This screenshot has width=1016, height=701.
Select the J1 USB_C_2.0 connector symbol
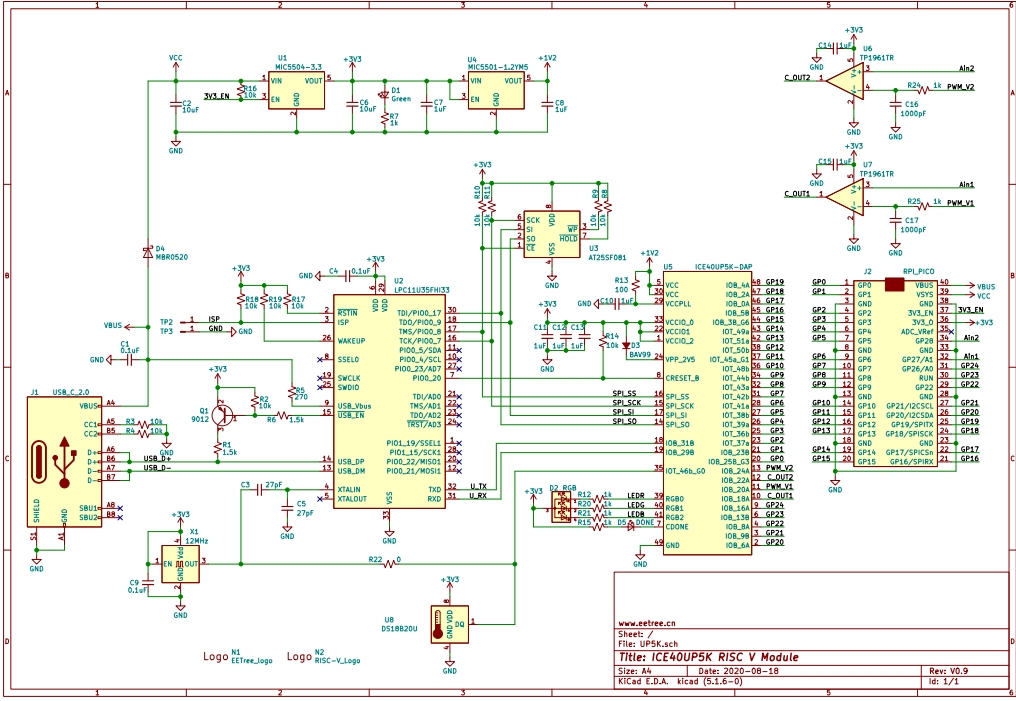click(64, 462)
